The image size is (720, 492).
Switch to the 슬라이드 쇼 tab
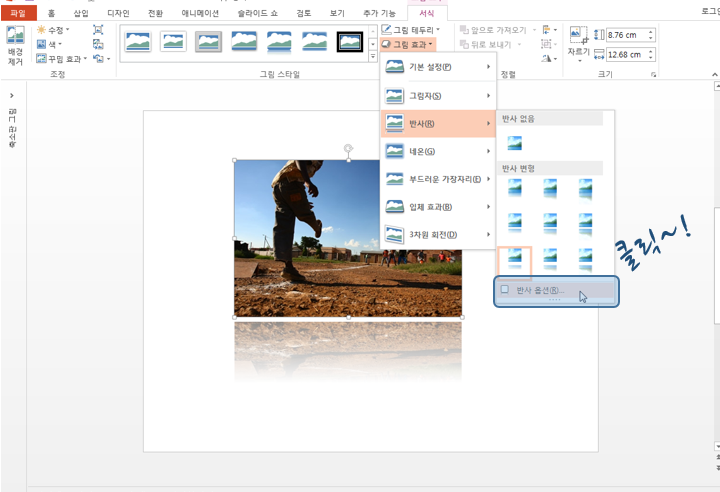pyautogui.click(x=258, y=13)
